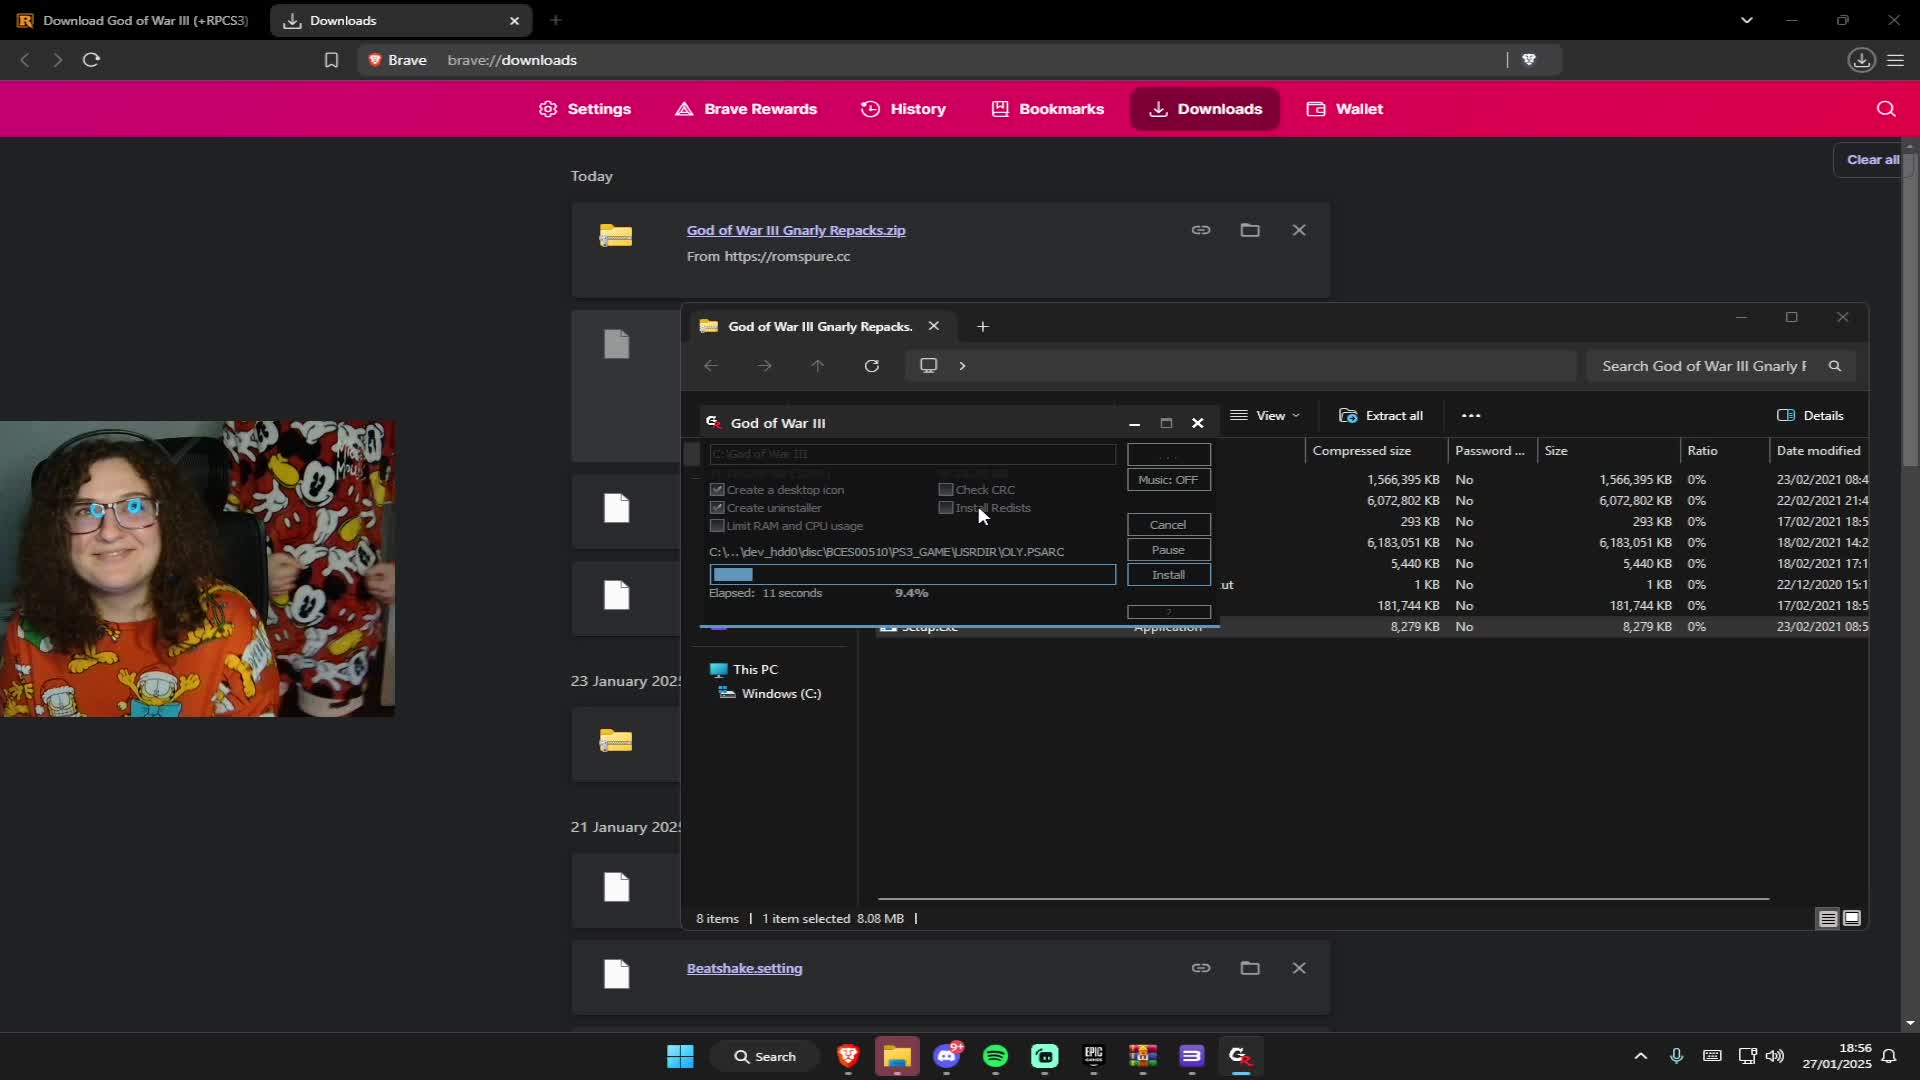Select This PC in navigation pane

[x=743, y=670]
